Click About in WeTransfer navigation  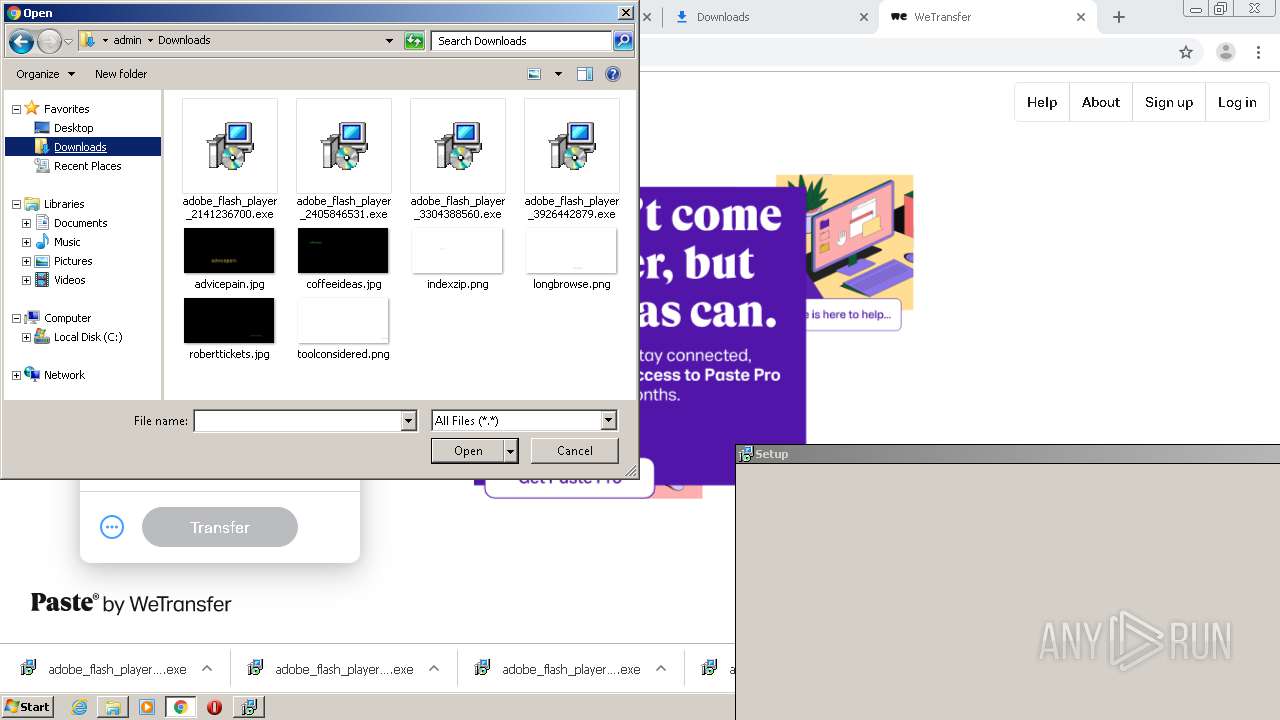click(1101, 102)
